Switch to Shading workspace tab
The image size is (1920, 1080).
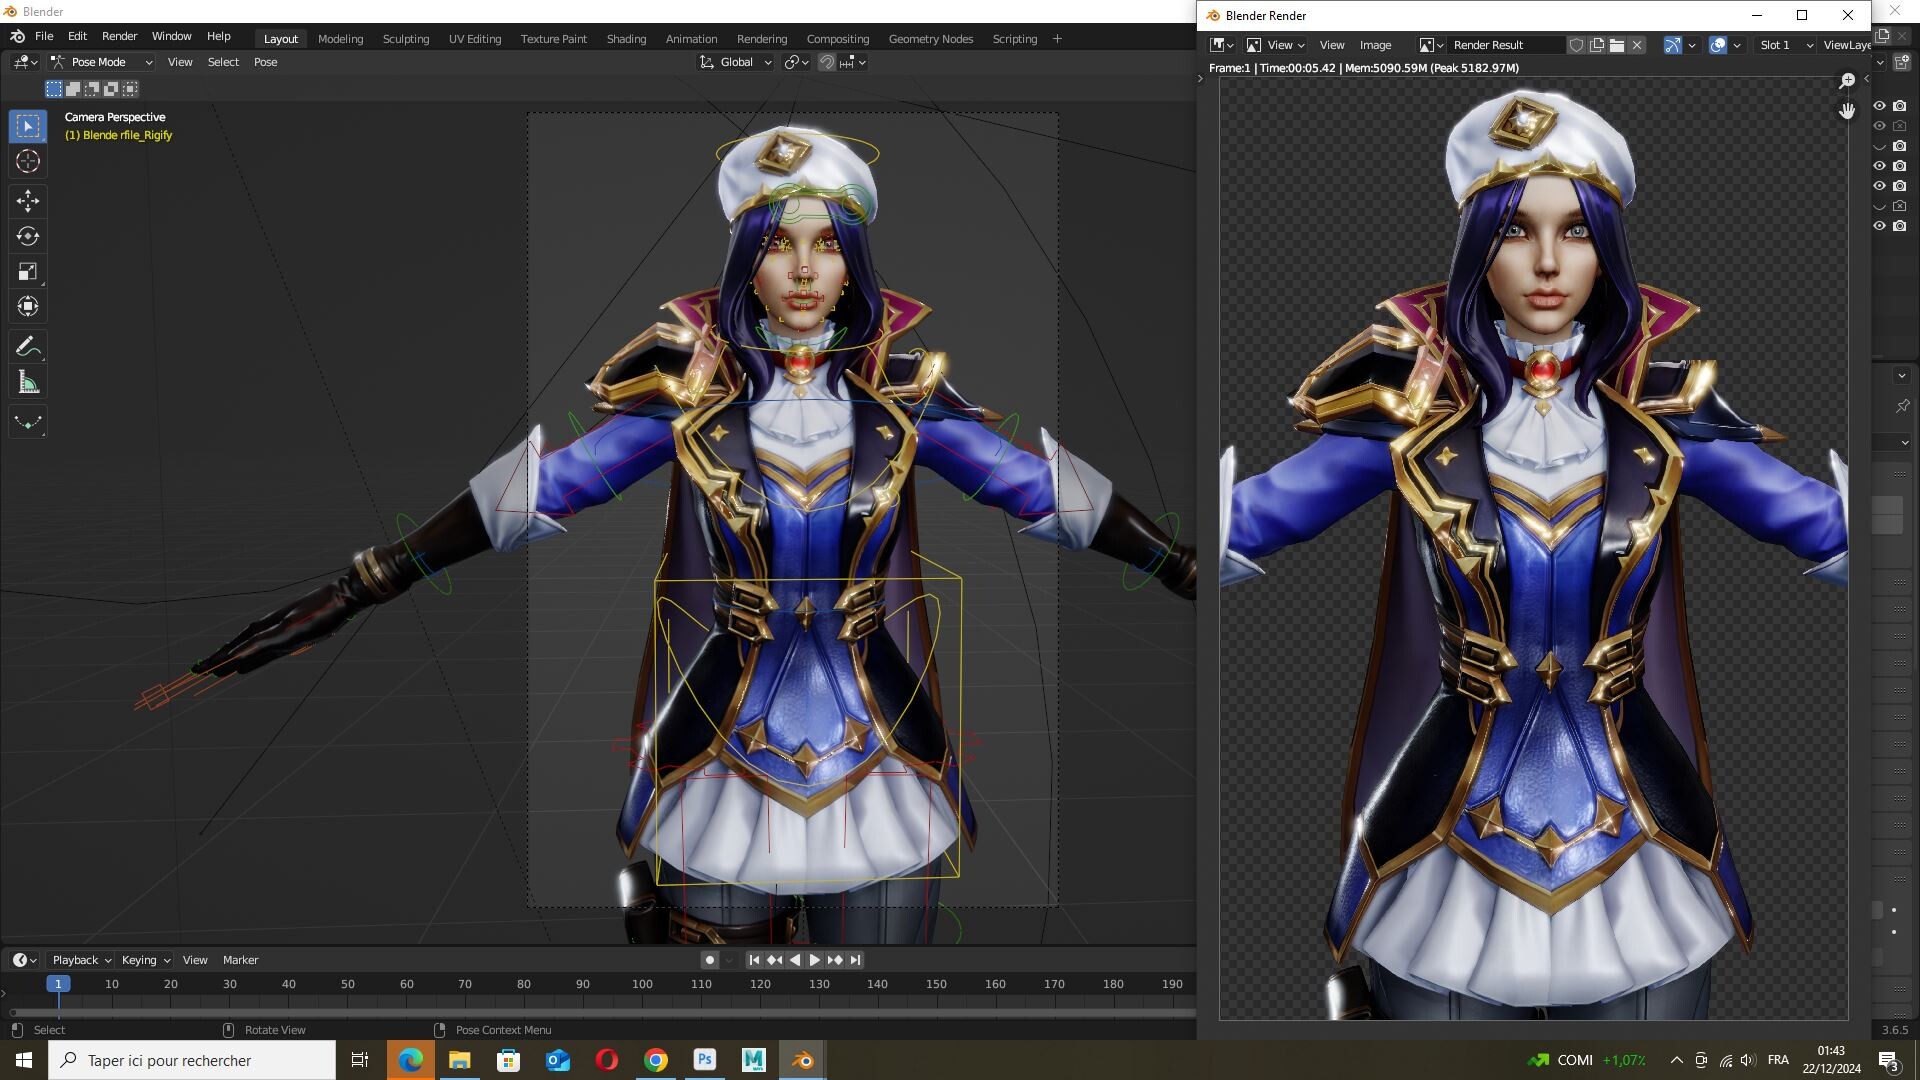click(626, 39)
